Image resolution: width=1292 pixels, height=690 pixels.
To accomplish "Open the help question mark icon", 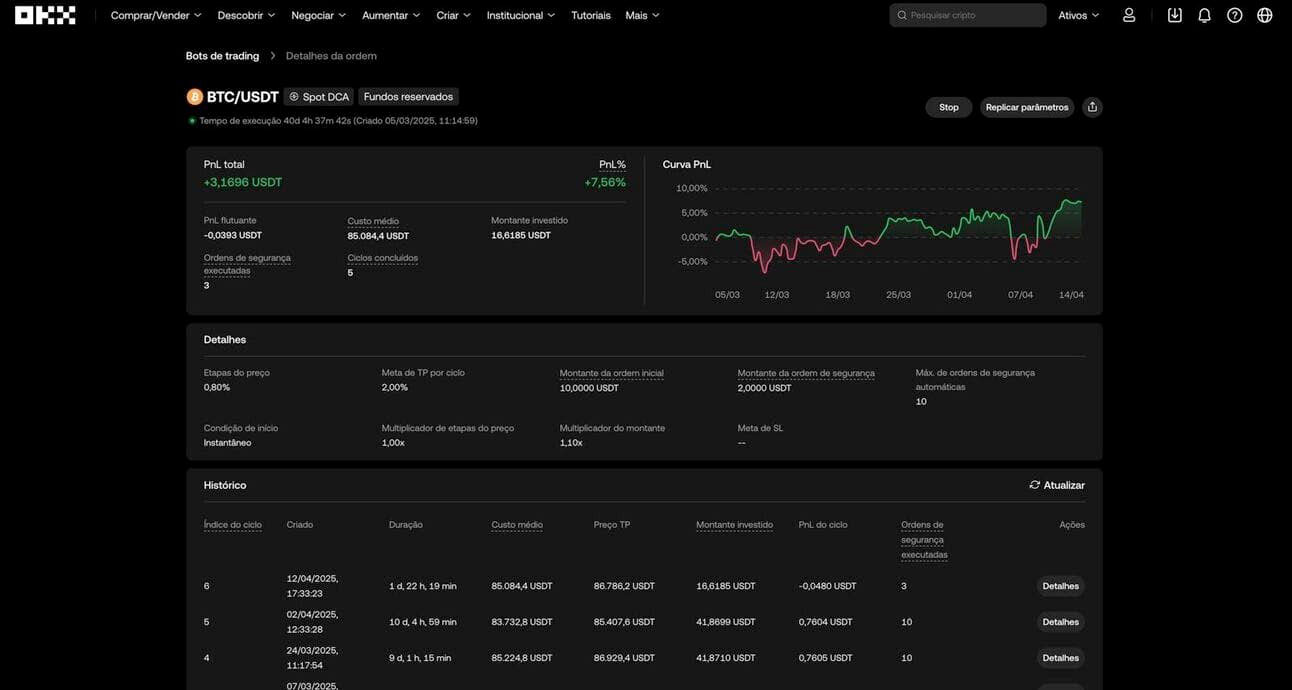I will 1234,15.
